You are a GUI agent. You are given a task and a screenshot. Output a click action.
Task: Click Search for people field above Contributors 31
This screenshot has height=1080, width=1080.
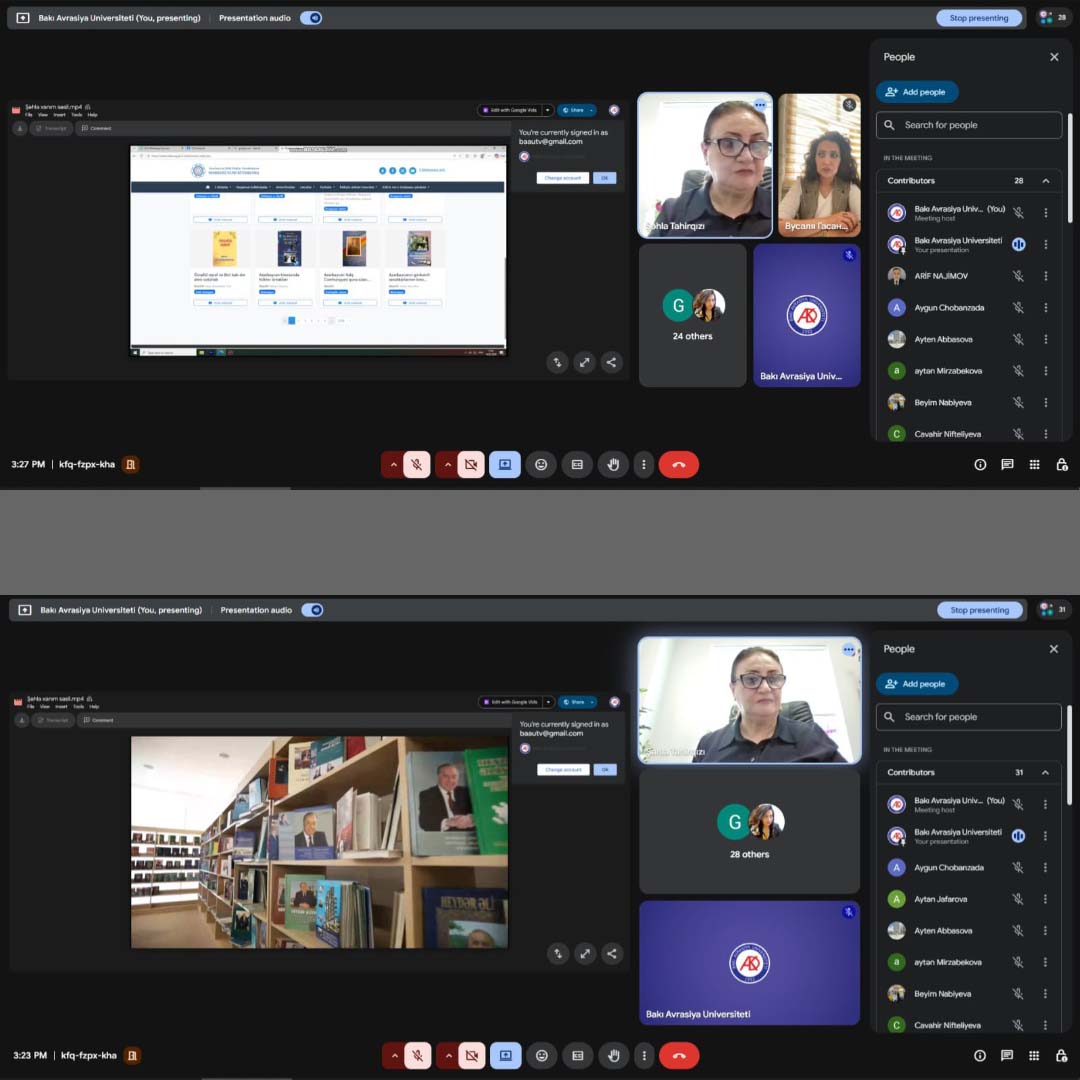coord(968,717)
